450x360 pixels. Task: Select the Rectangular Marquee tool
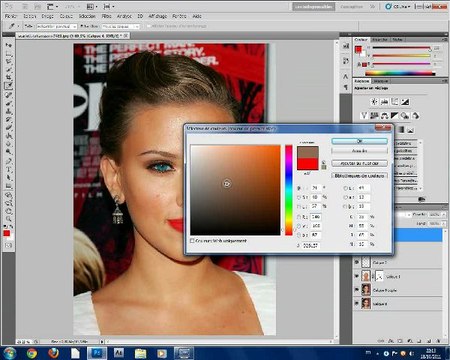click(9, 53)
